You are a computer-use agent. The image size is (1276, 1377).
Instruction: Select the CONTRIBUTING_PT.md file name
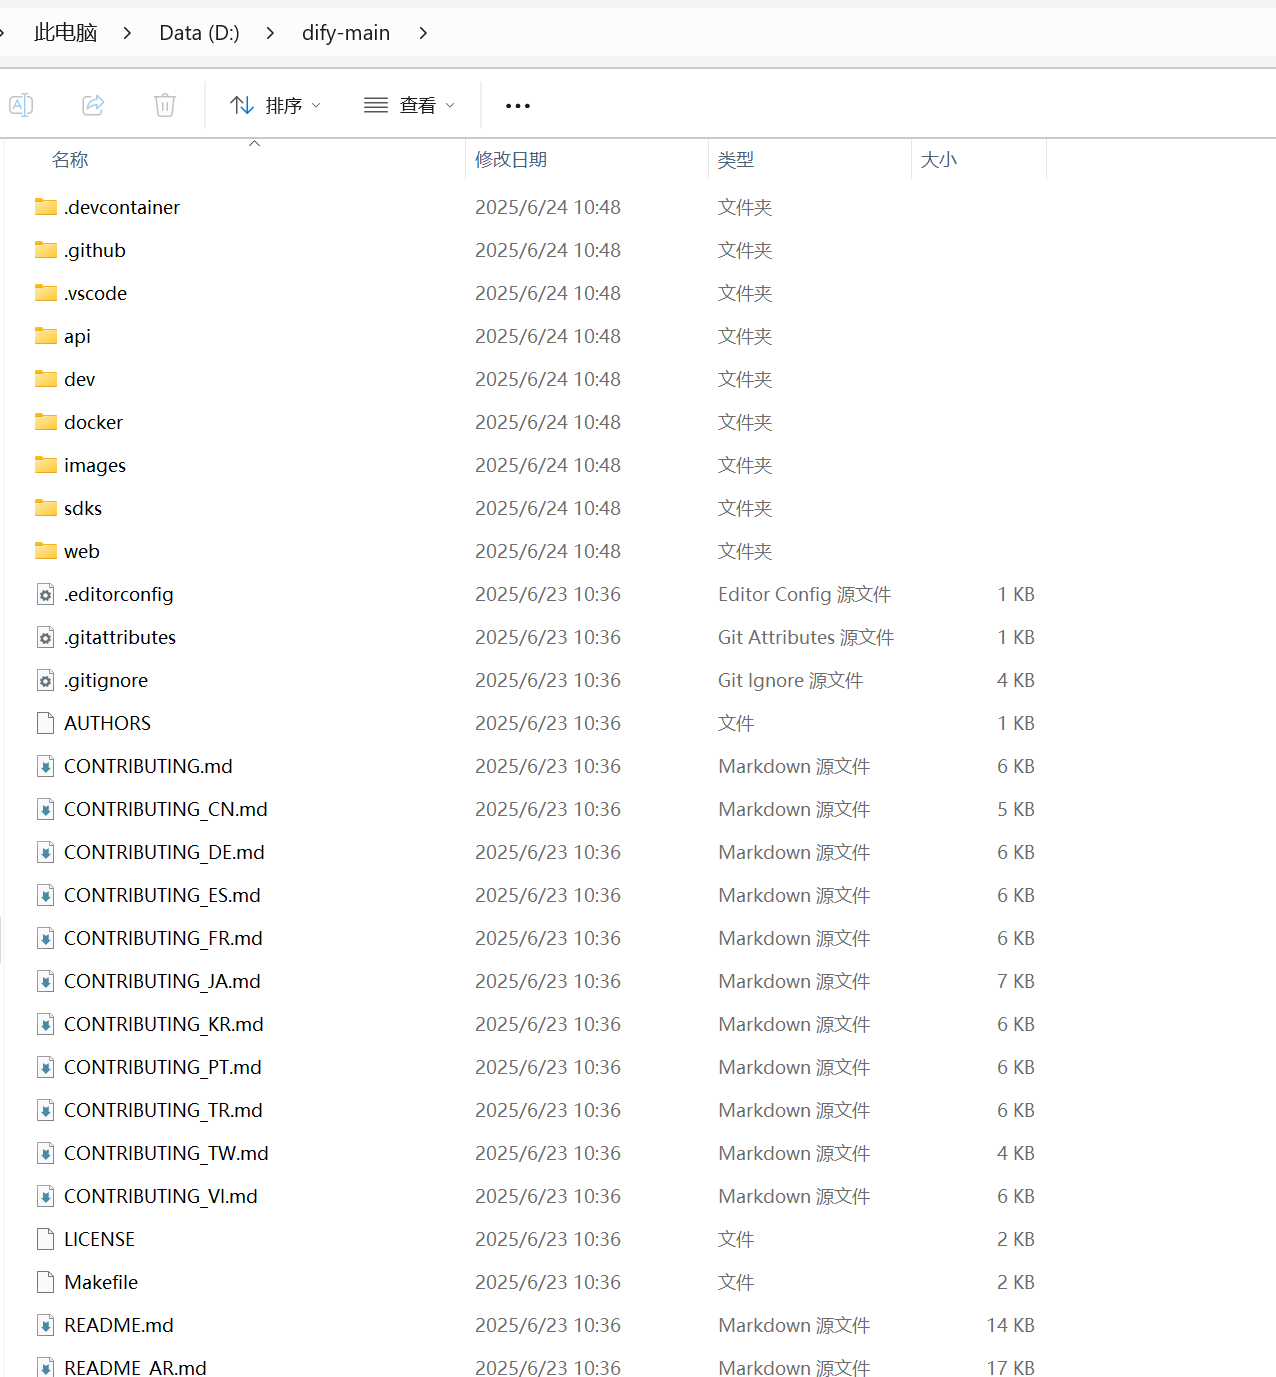[163, 1067]
